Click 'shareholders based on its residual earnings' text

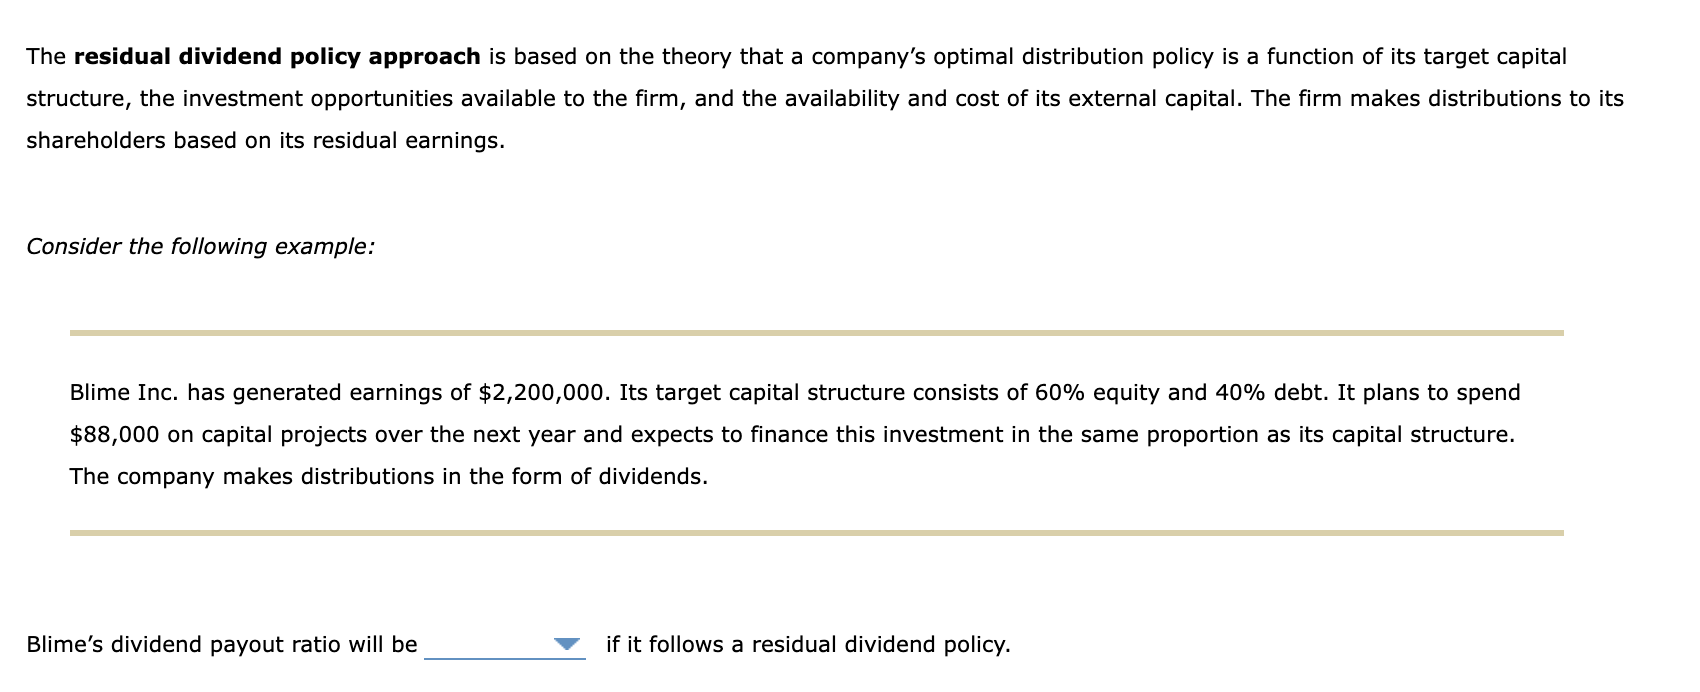coord(265,141)
